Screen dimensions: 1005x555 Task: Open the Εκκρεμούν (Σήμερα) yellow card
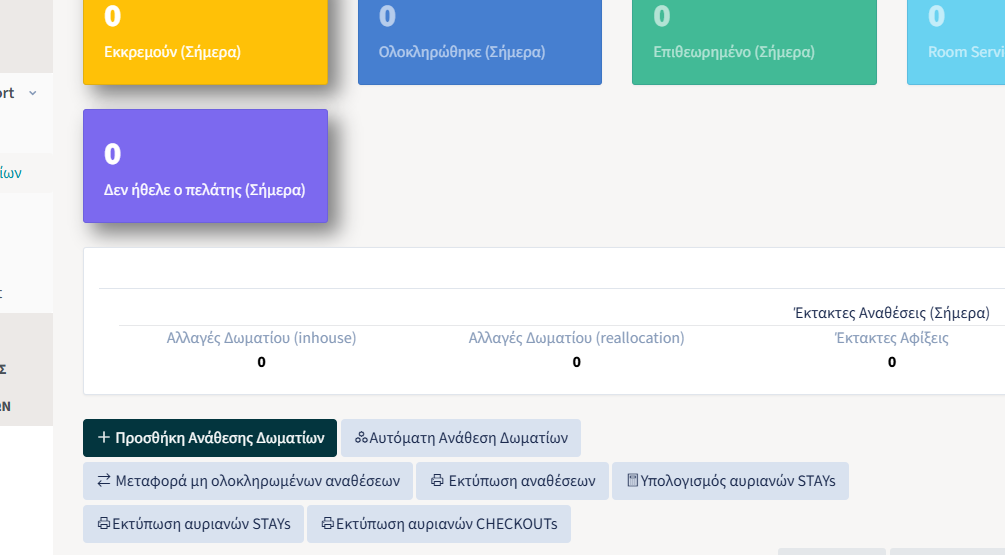click(x=205, y=42)
